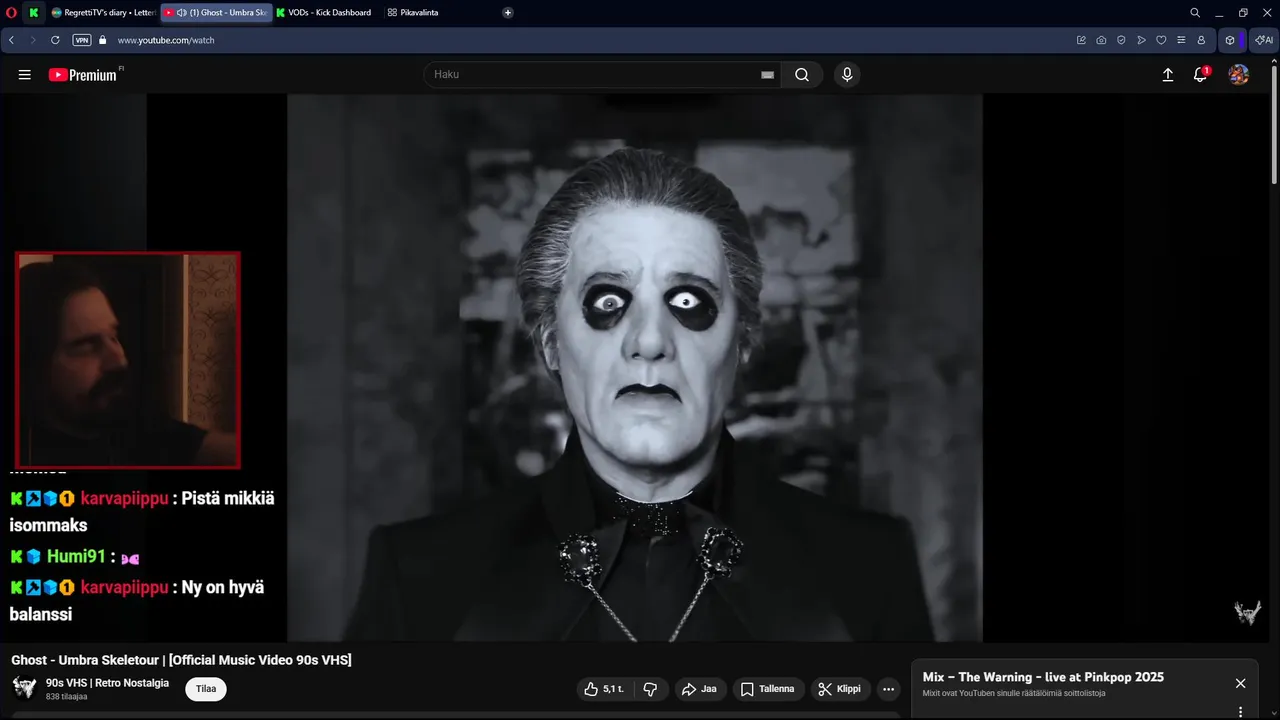Open the ad blocker shield icon
This screenshot has height=720, width=1280.
tap(1121, 40)
